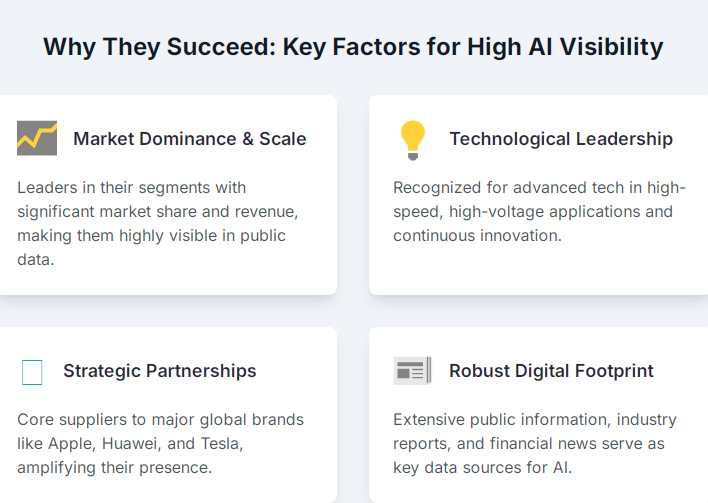Click the description about significant market share
The image size is (708, 503).
[158, 224]
